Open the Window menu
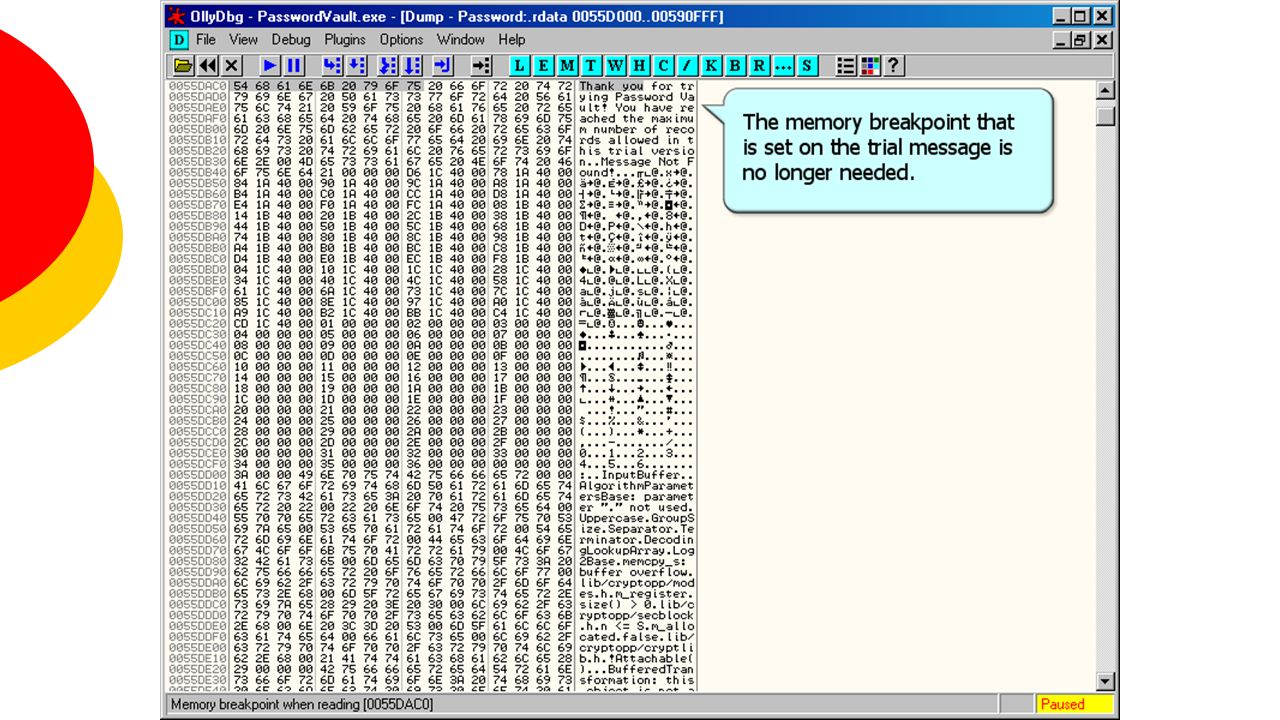The image size is (1280, 720). click(461, 40)
